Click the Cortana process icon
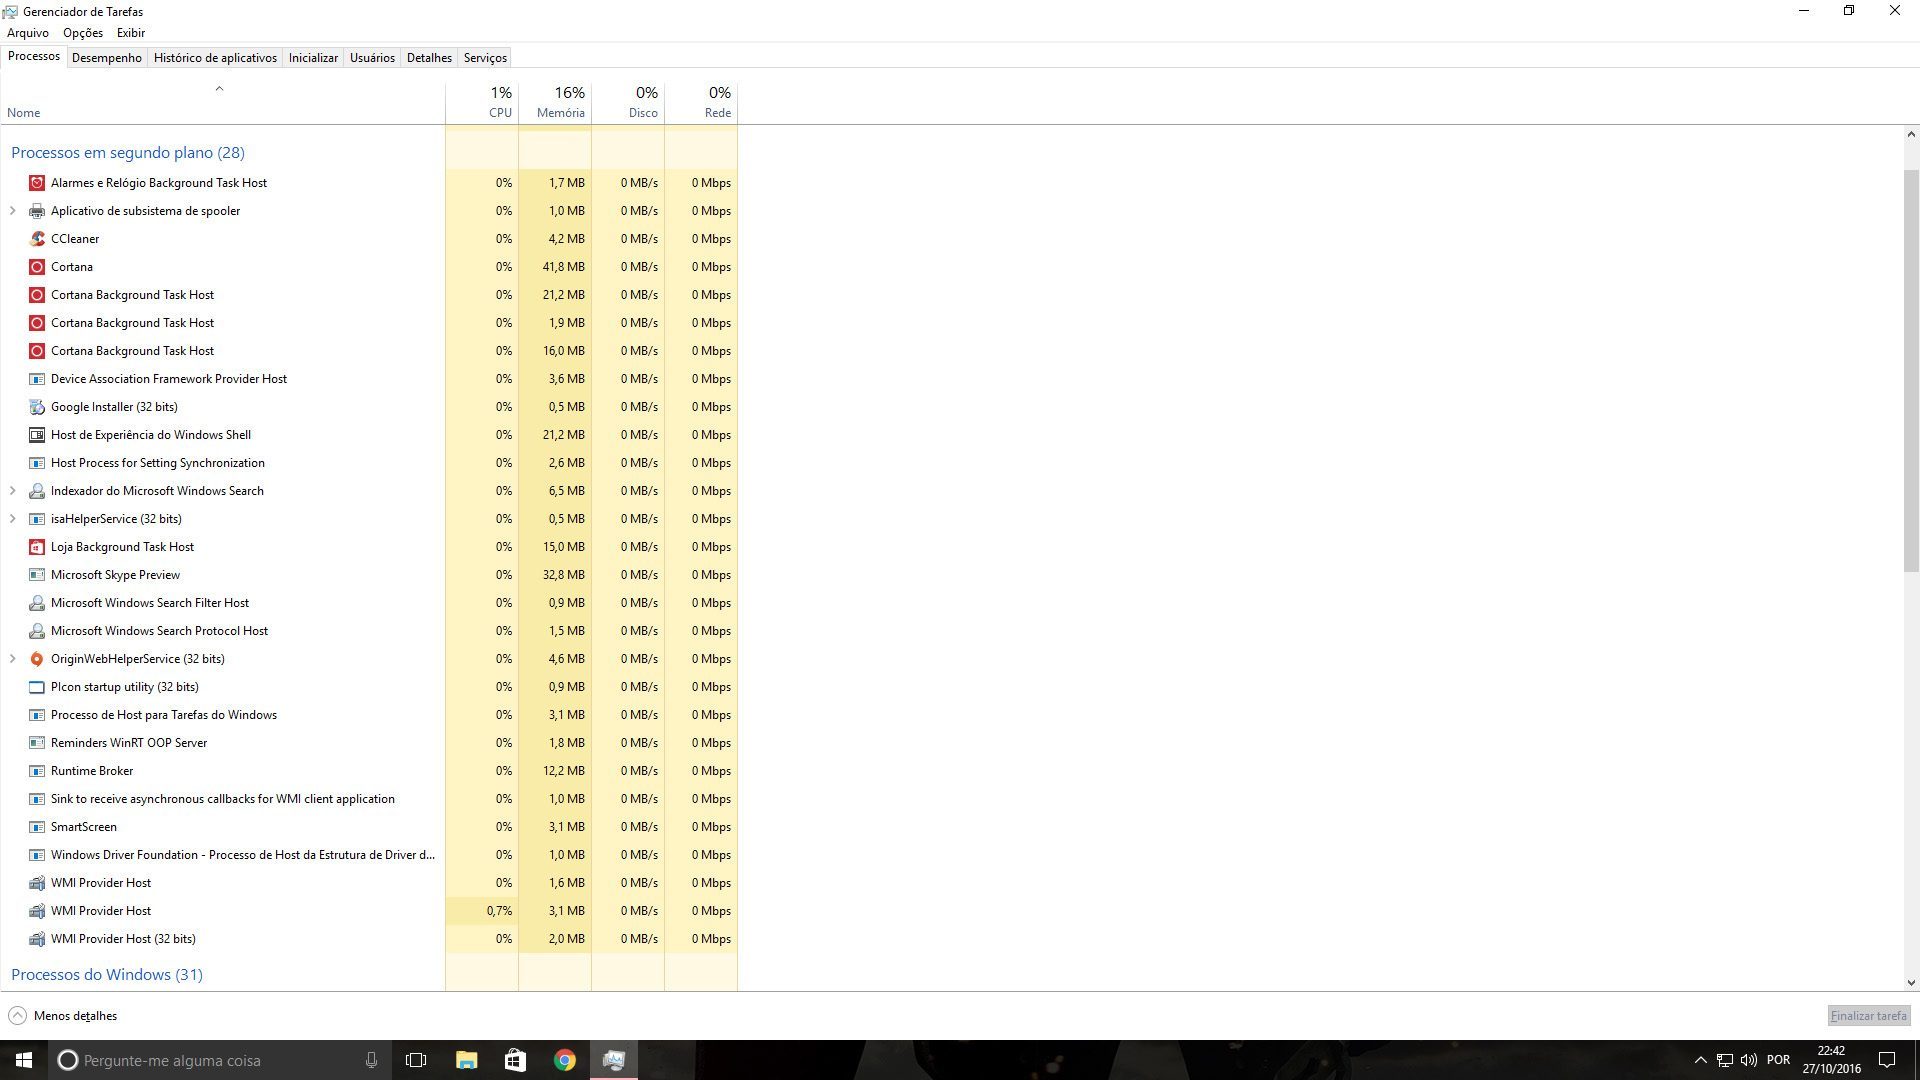 pyautogui.click(x=37, y=267)
